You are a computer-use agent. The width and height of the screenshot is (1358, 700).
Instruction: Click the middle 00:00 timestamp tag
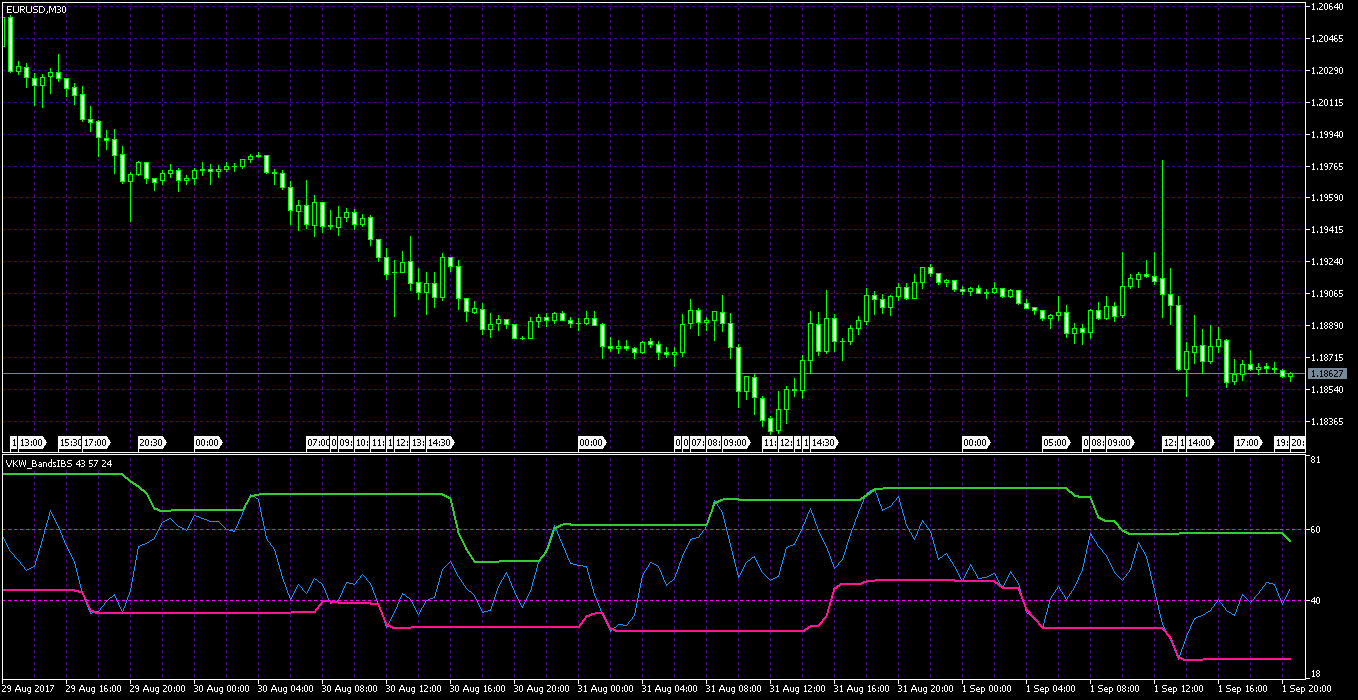[x=590, y=441]
